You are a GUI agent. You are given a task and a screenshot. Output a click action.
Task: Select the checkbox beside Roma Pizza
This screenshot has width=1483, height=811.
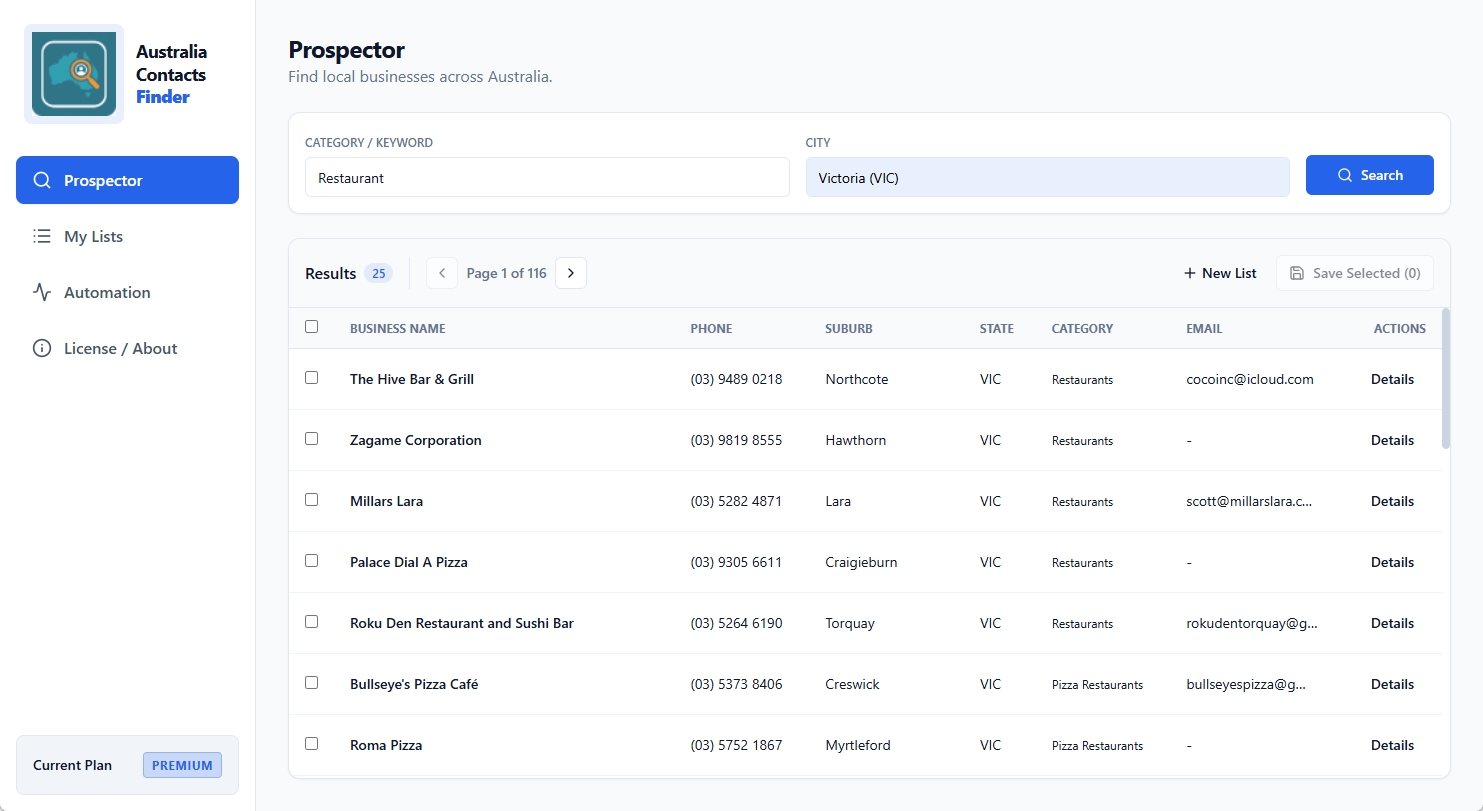311,744
